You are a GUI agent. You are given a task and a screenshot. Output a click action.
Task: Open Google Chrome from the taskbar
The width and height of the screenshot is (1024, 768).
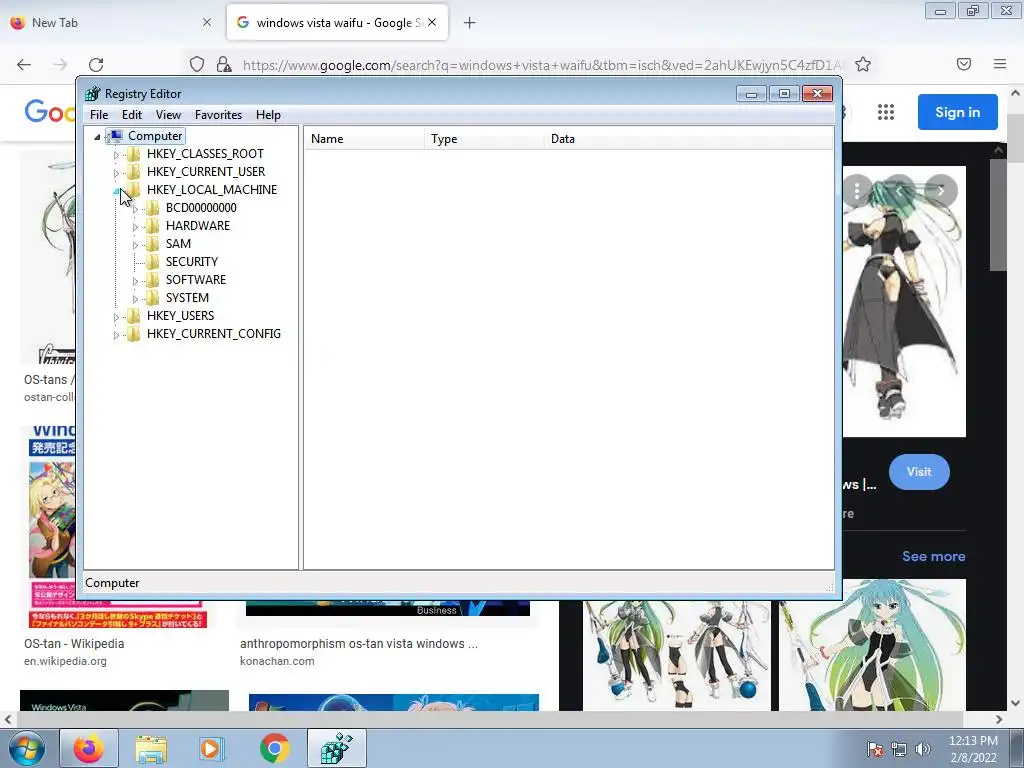[x=274, y=748]
